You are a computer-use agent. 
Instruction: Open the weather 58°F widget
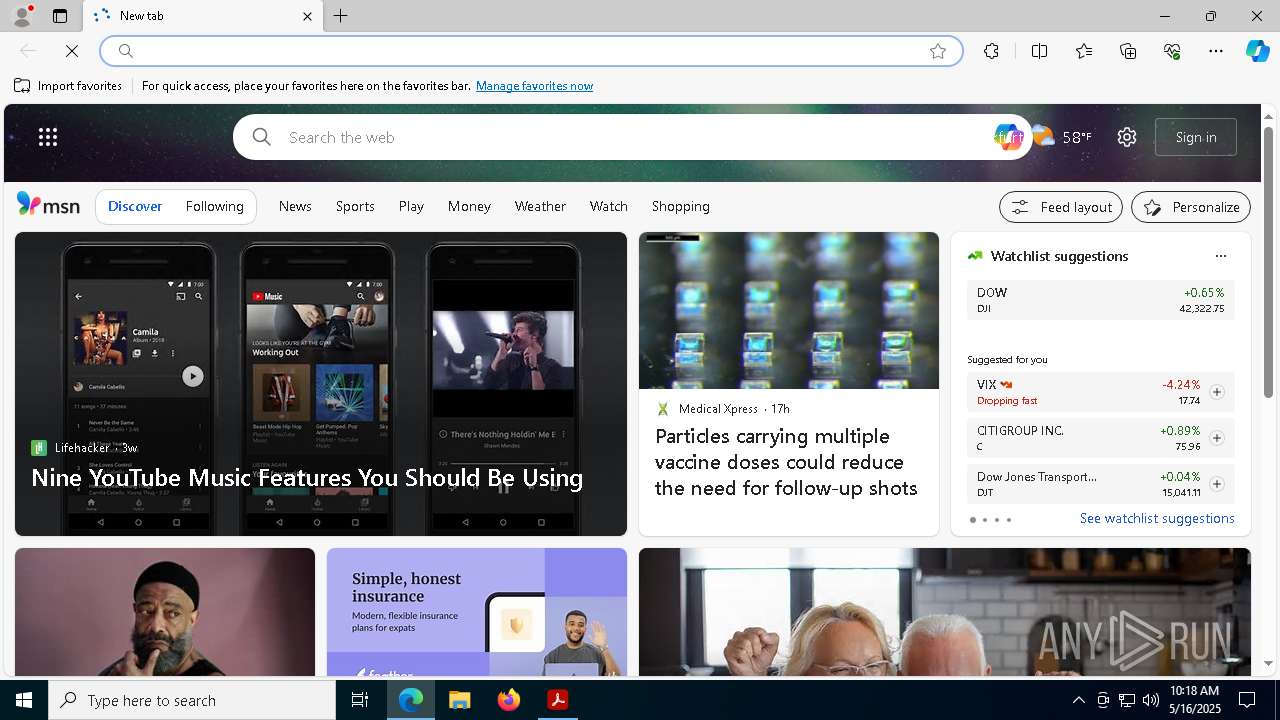pos(1062,137)
